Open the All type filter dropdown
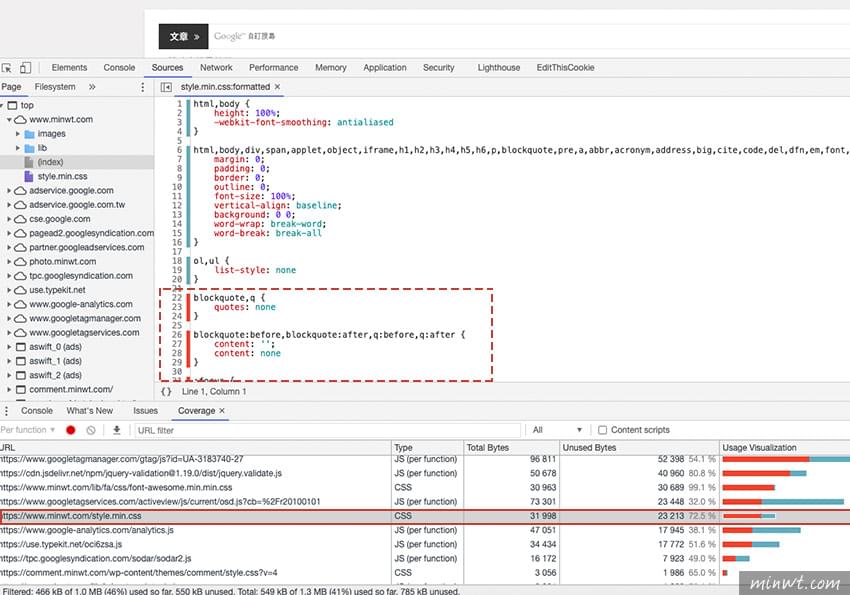This screenshot has height=595, width=850. point(557,430)
